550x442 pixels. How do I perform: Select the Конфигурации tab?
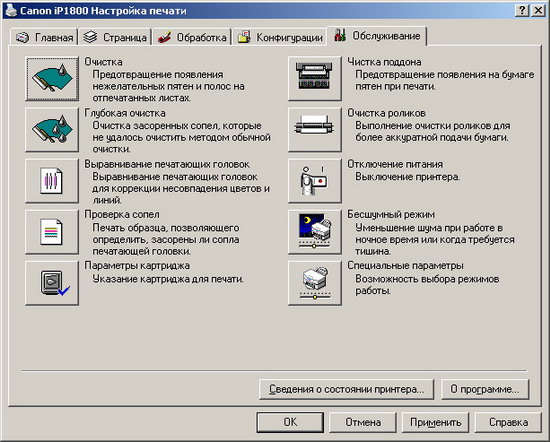pos(280,37)
